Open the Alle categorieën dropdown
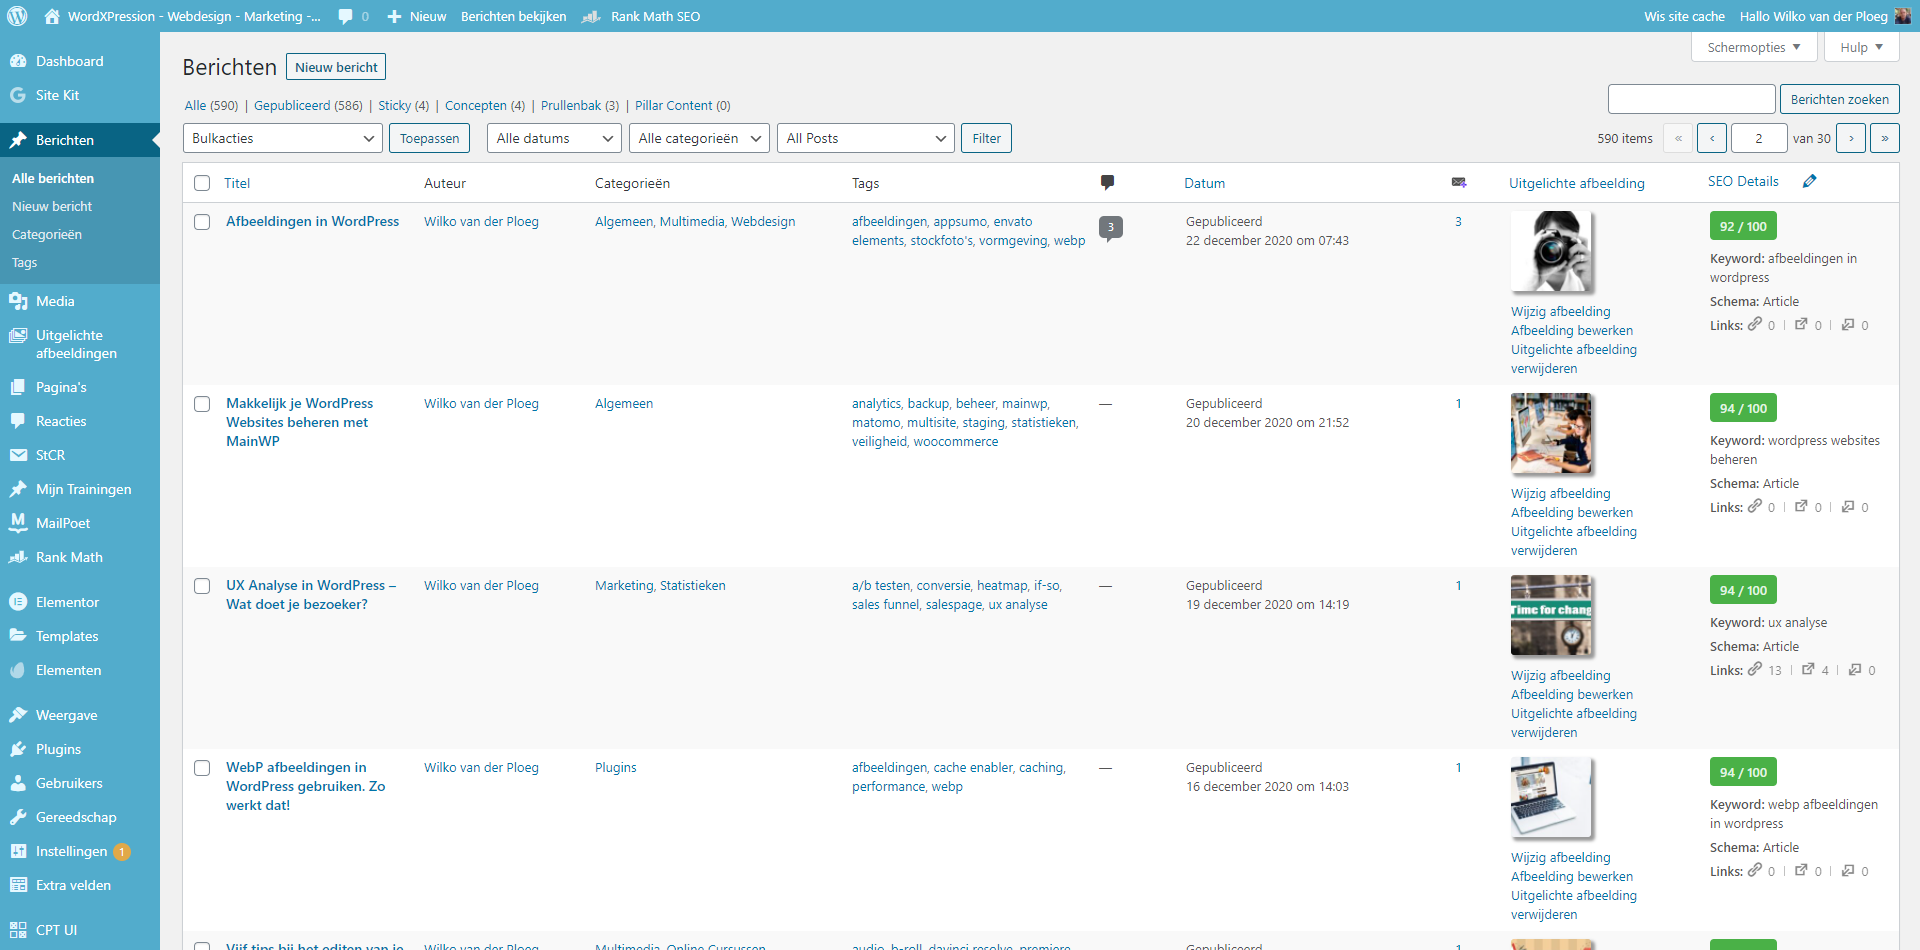Screen dimensions: 1920x950 pos(699,138)
